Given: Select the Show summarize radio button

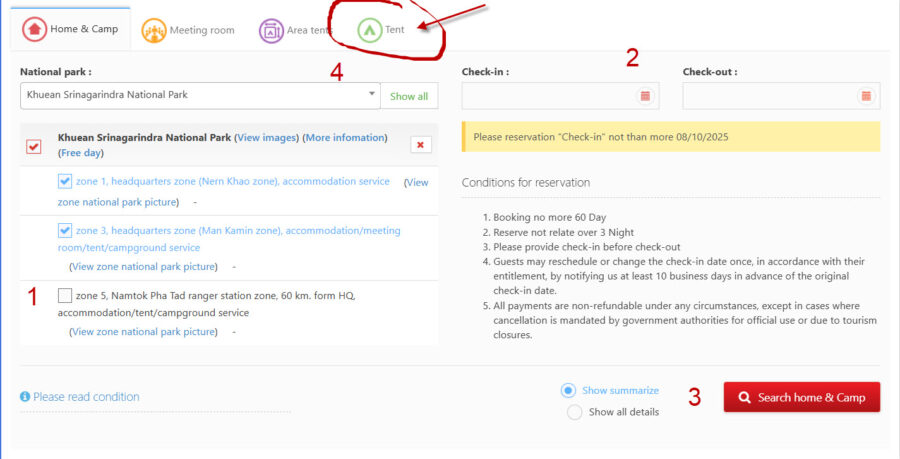Looking at the screenshot, I should 568,390.
